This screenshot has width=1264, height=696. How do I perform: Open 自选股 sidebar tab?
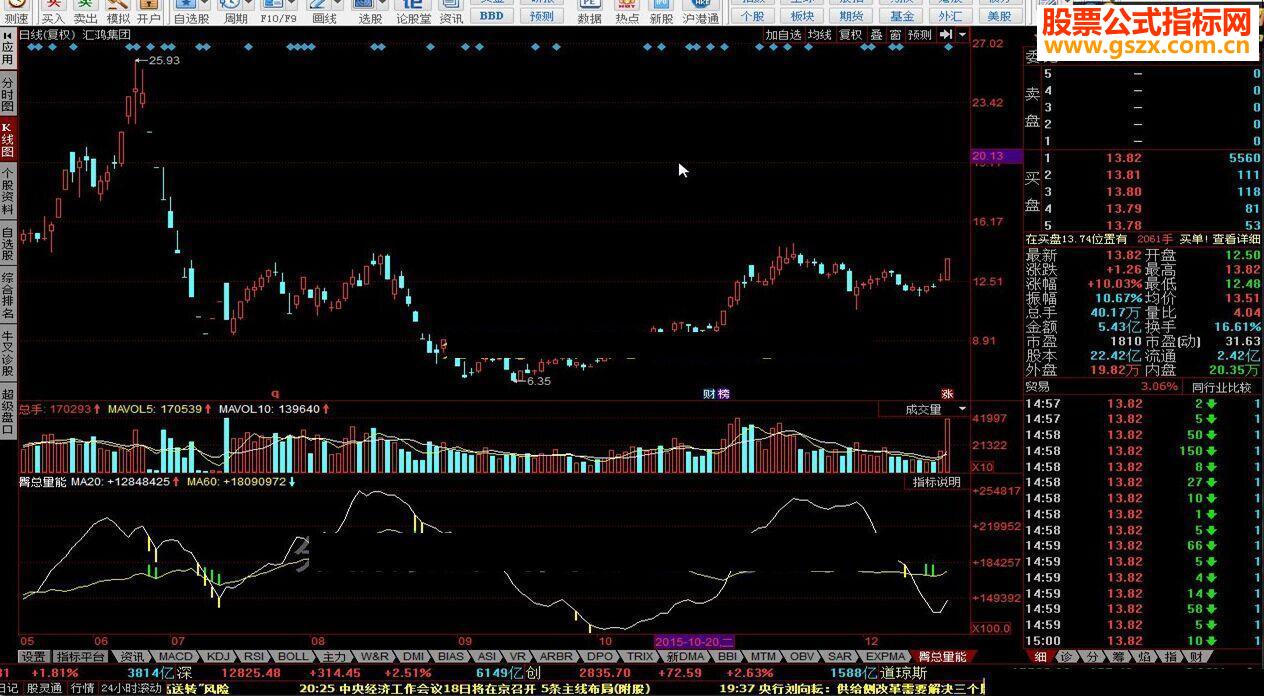coord(8,243)
